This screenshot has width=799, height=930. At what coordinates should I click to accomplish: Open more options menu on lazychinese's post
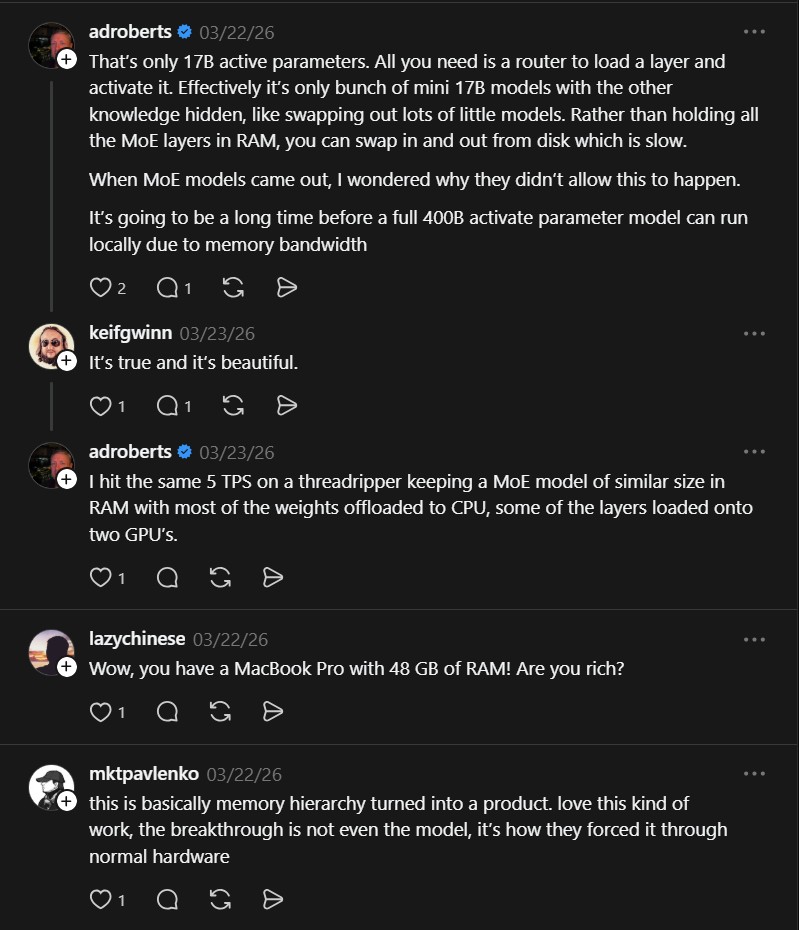click(x=754, y=639)
